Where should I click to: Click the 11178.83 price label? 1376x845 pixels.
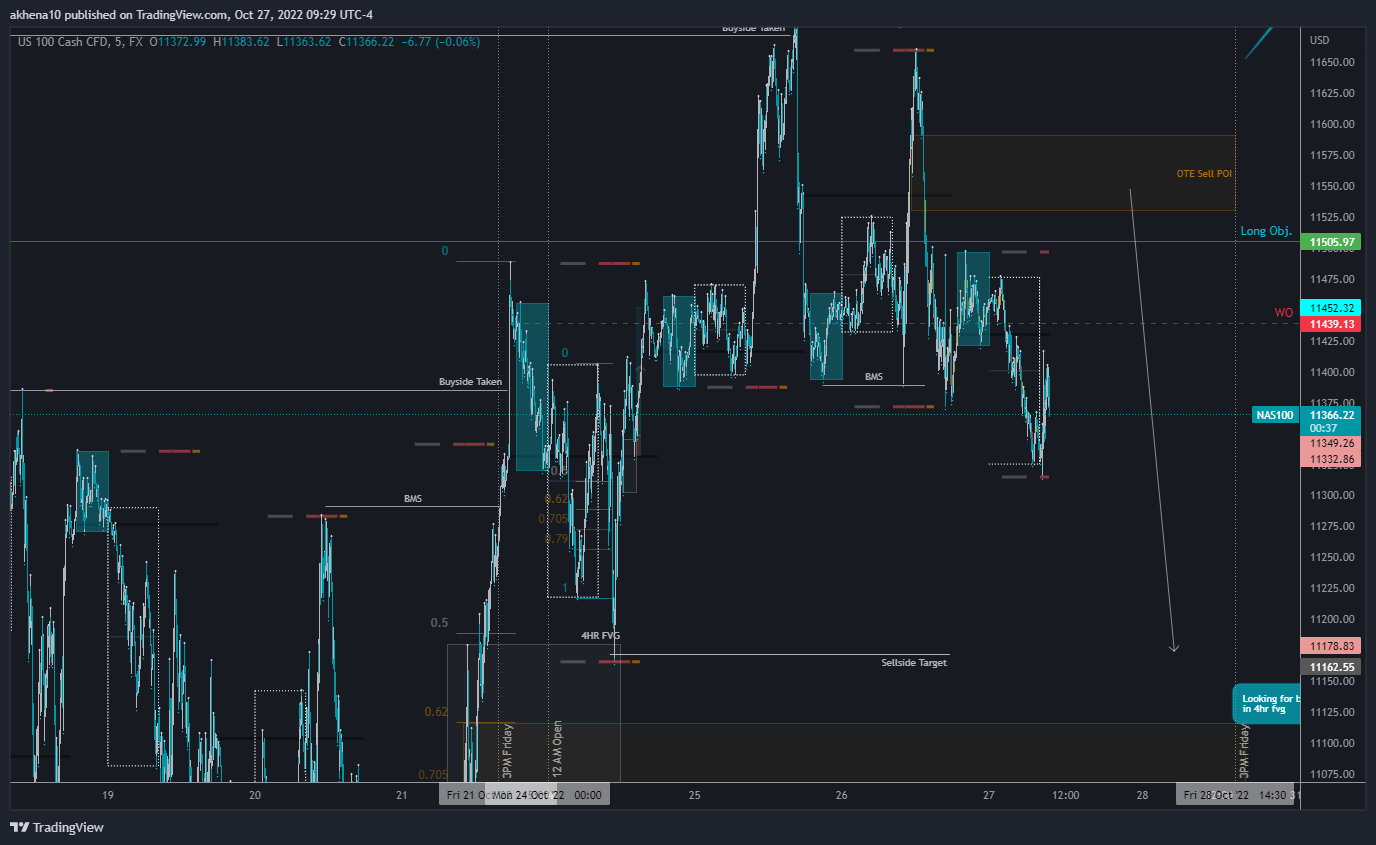(x=1331, y=646)
